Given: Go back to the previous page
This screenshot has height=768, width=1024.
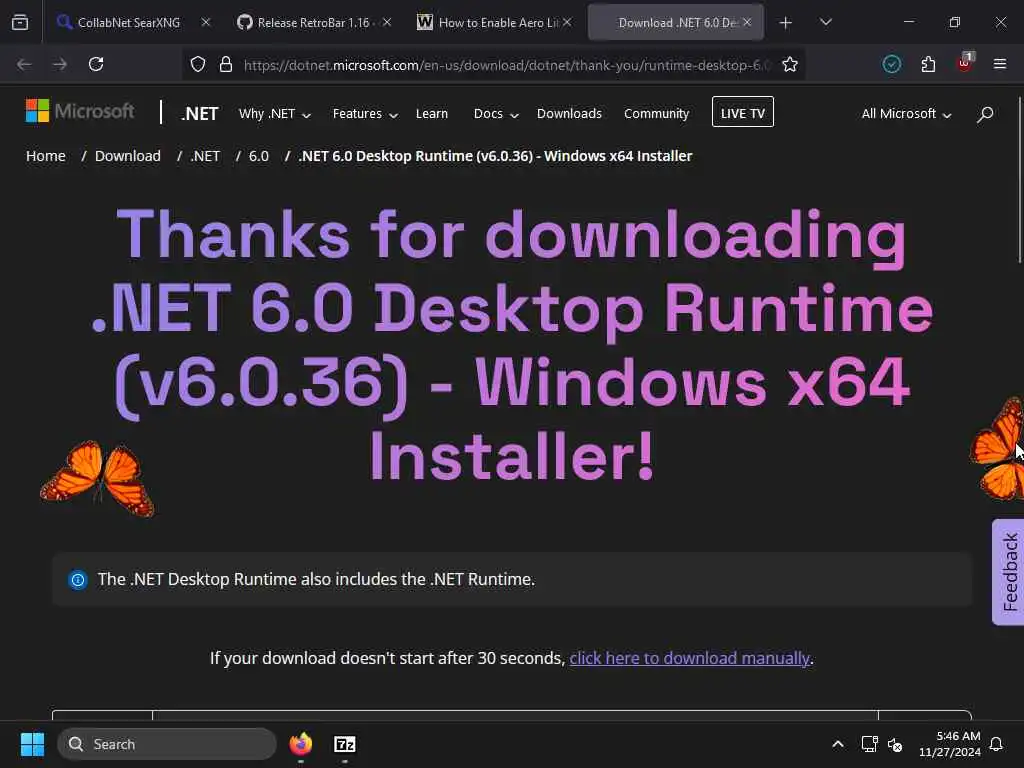Looking at the screenshot, I should point(24,64).
